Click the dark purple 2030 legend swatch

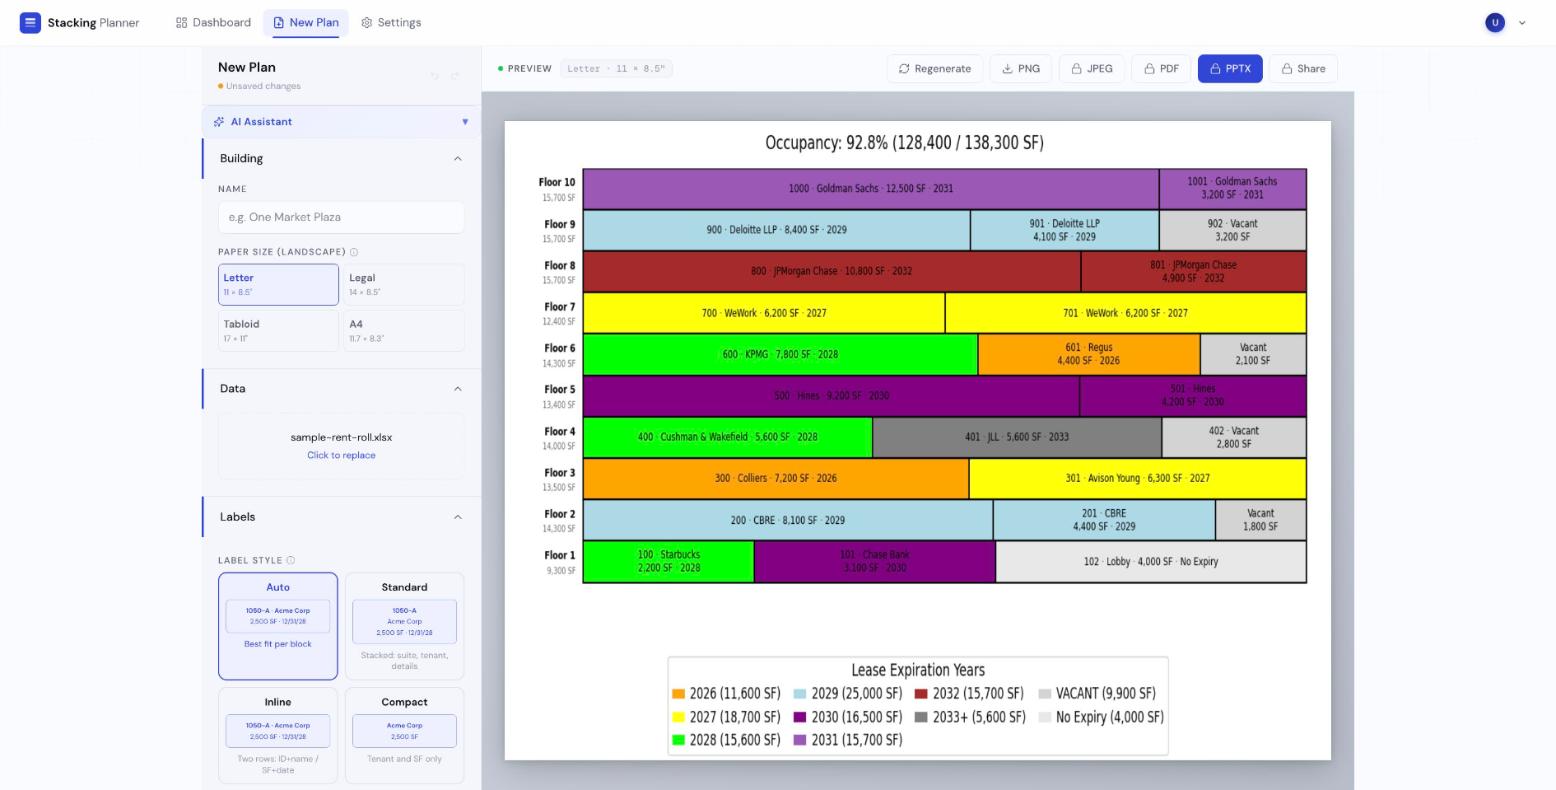pos(800,717)
